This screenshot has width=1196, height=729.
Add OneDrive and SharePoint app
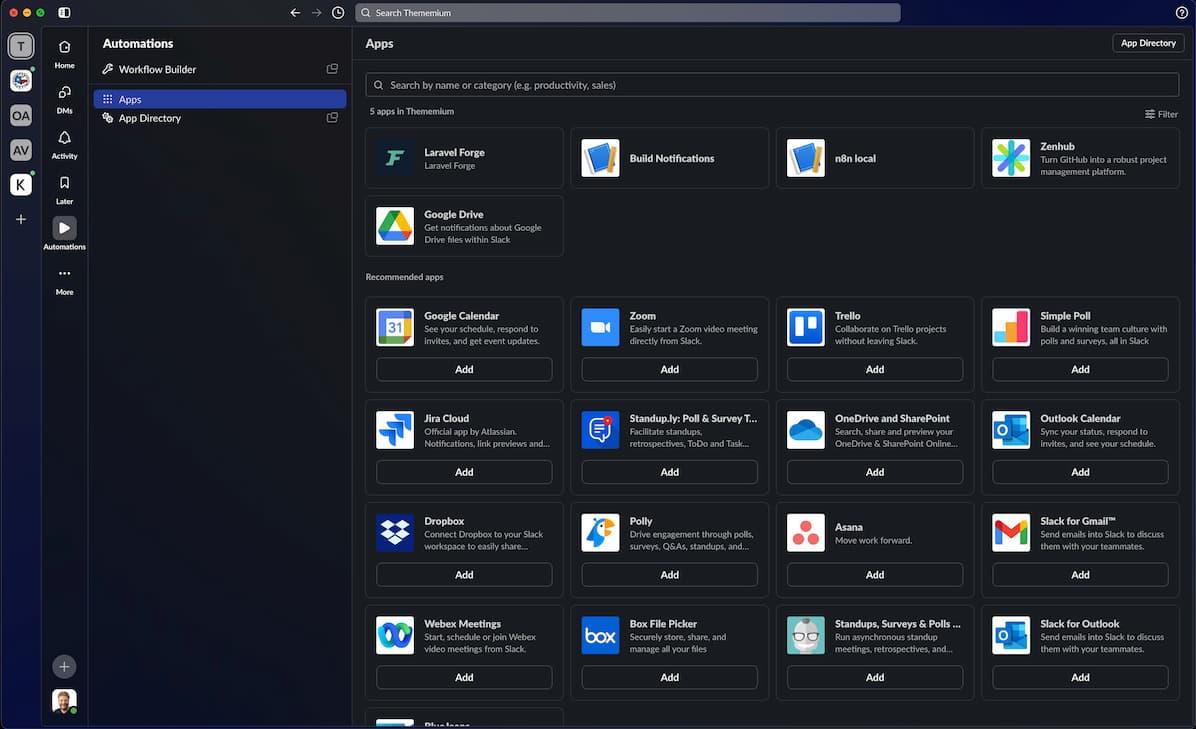(875, 472)
